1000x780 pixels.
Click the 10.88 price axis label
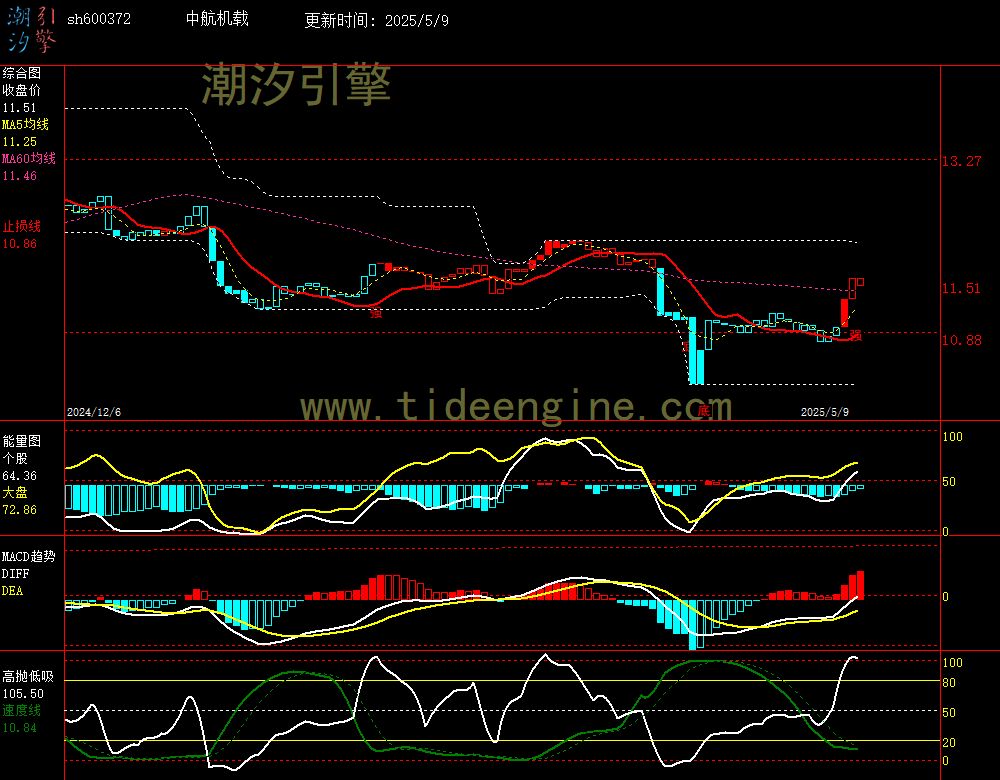point(962,340)
